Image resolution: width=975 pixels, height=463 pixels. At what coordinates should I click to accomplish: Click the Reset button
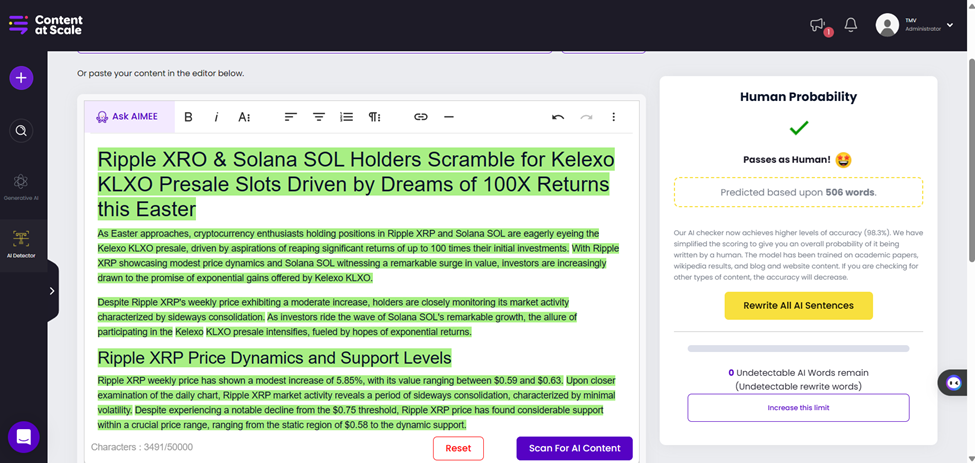458,448
